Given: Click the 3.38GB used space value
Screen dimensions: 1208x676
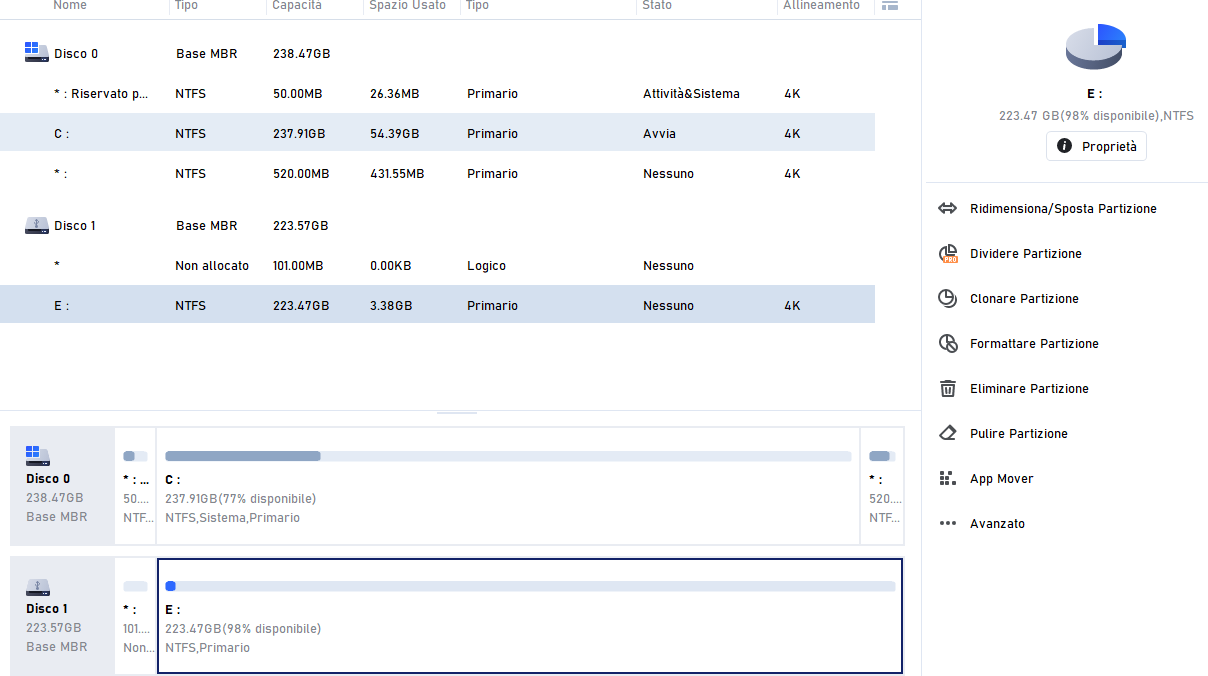Looking at the screenshot, I should (390, 306).
